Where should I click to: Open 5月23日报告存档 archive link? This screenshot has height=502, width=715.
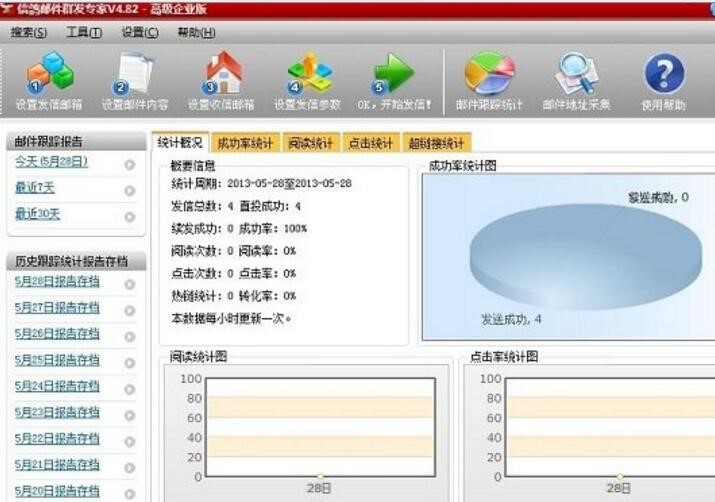57,413
